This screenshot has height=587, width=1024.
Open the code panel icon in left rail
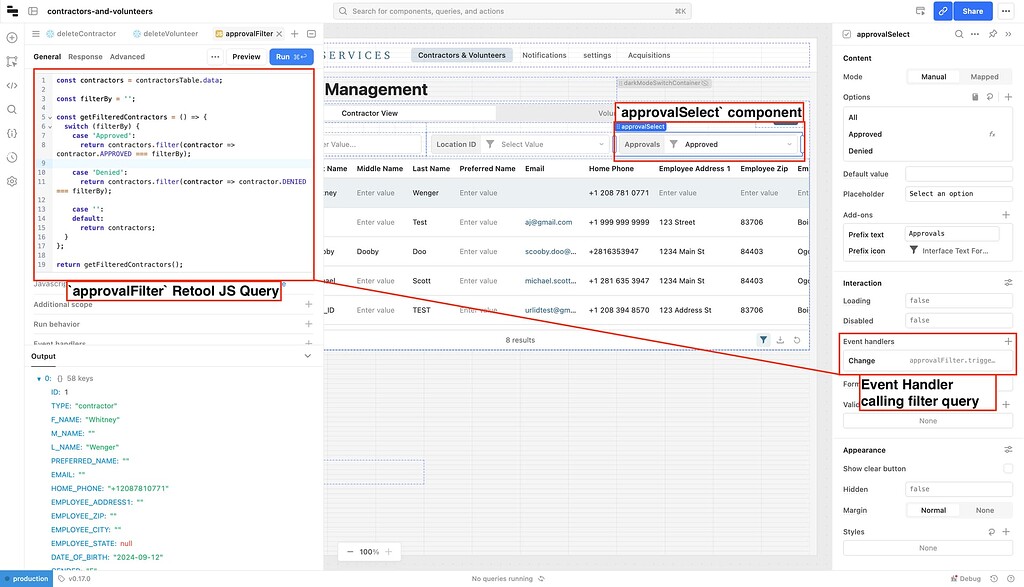12,86
